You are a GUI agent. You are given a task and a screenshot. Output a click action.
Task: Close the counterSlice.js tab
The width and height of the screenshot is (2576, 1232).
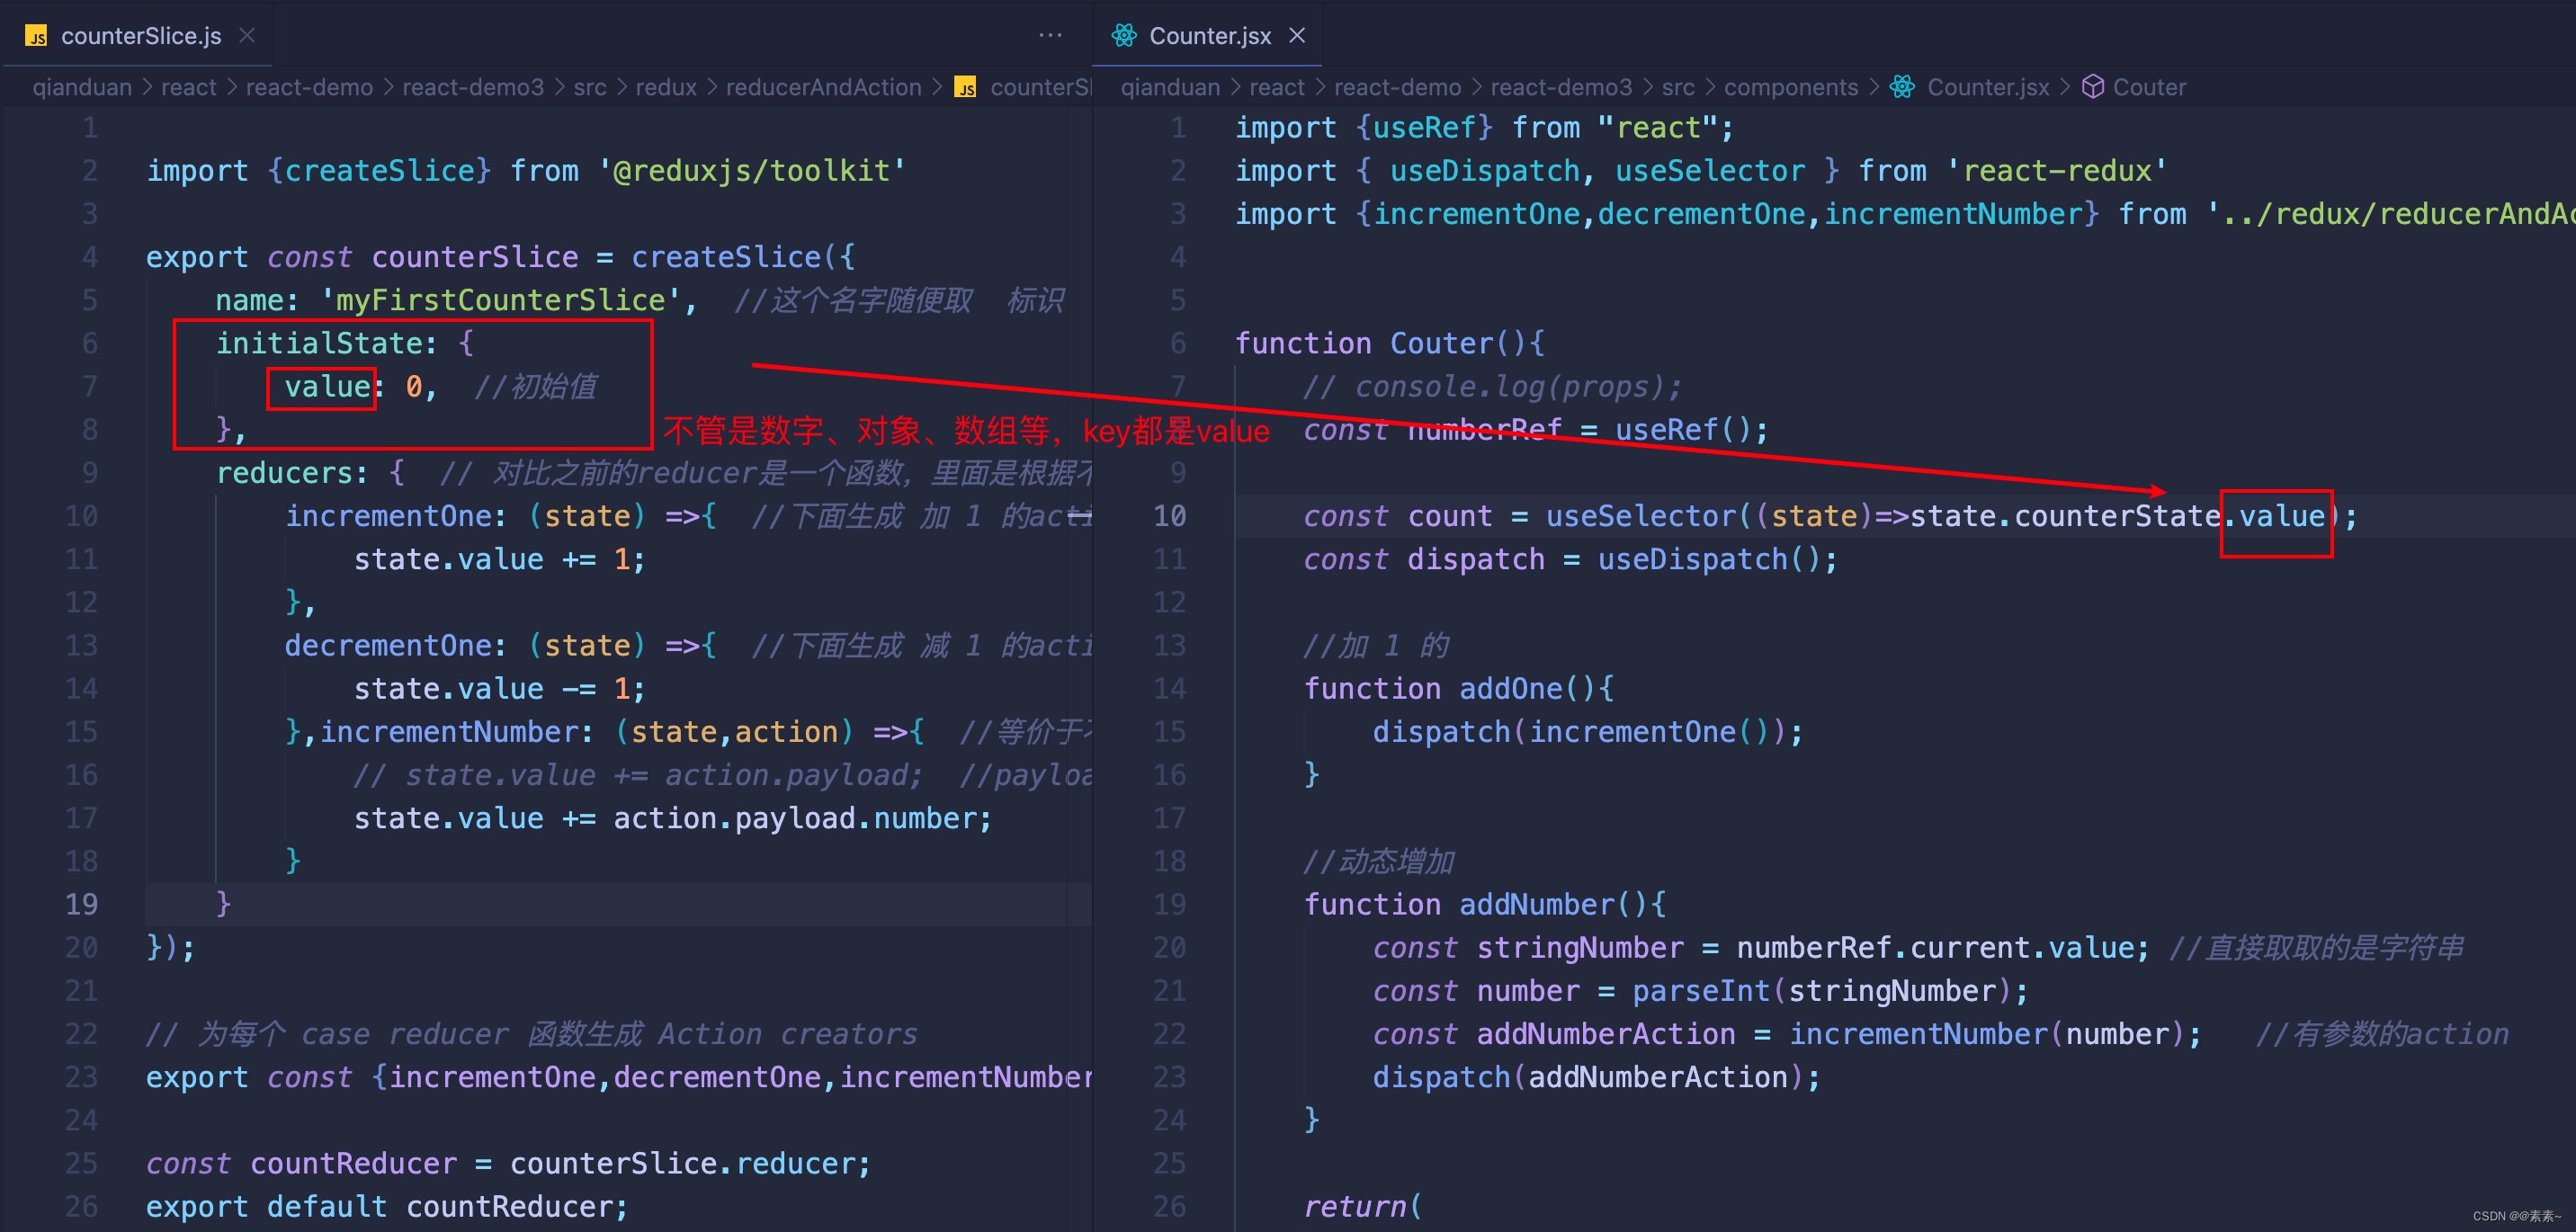pyautogui.click(x=247, y=36)
